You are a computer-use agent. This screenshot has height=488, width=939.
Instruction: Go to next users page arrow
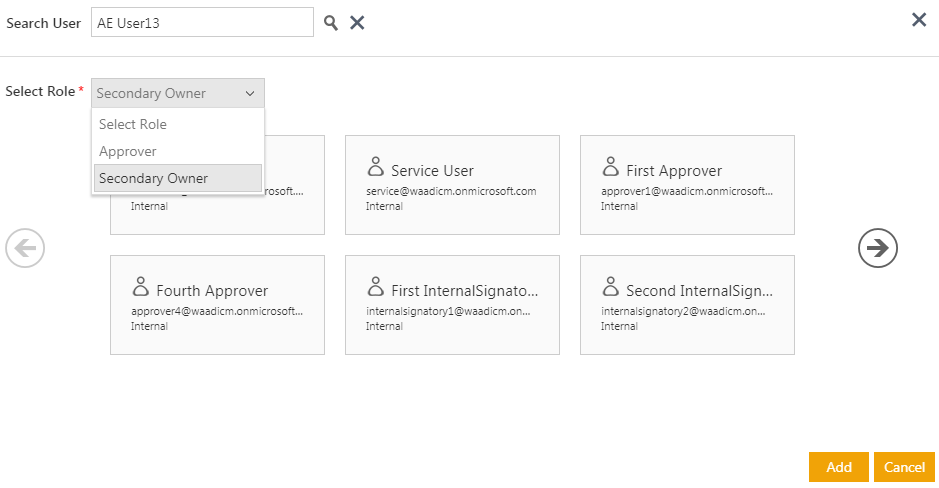[x=878, y=248]
